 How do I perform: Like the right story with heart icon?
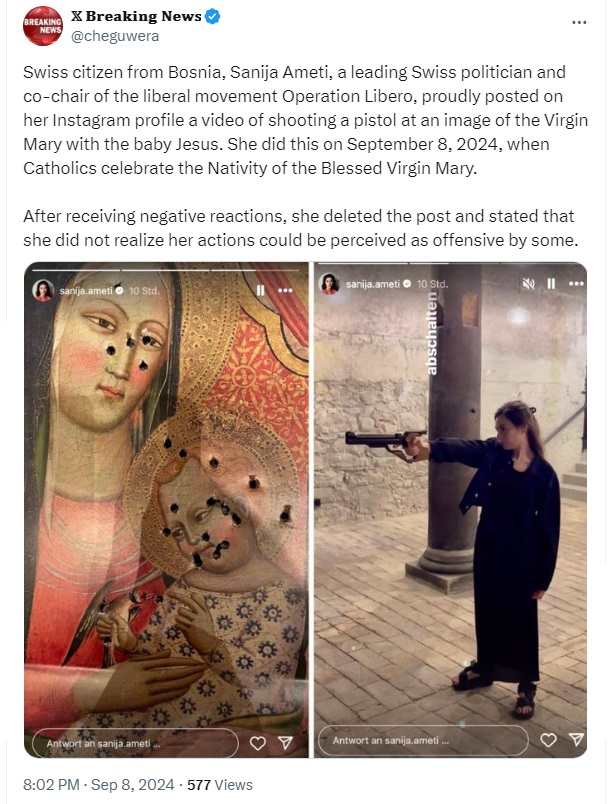[548, 739]
